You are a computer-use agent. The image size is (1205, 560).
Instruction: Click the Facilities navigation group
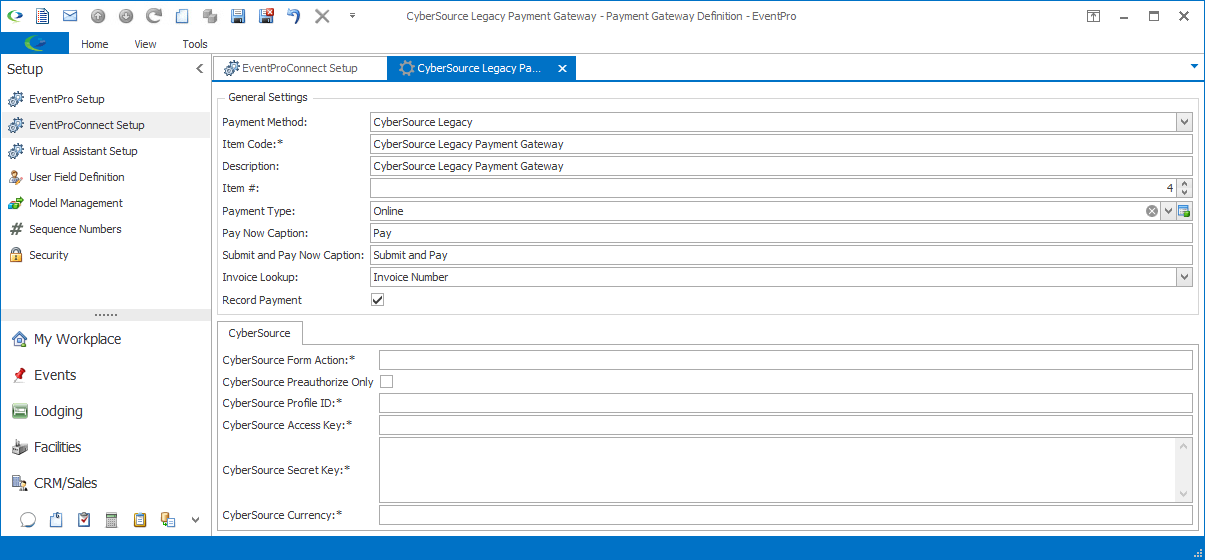pos(105,447)
